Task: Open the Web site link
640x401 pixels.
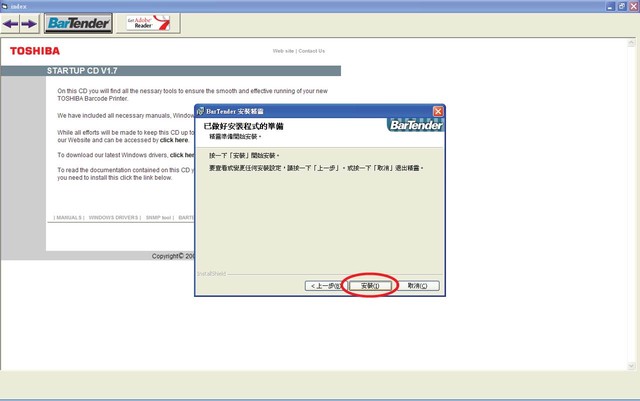Action: (283, 51)
